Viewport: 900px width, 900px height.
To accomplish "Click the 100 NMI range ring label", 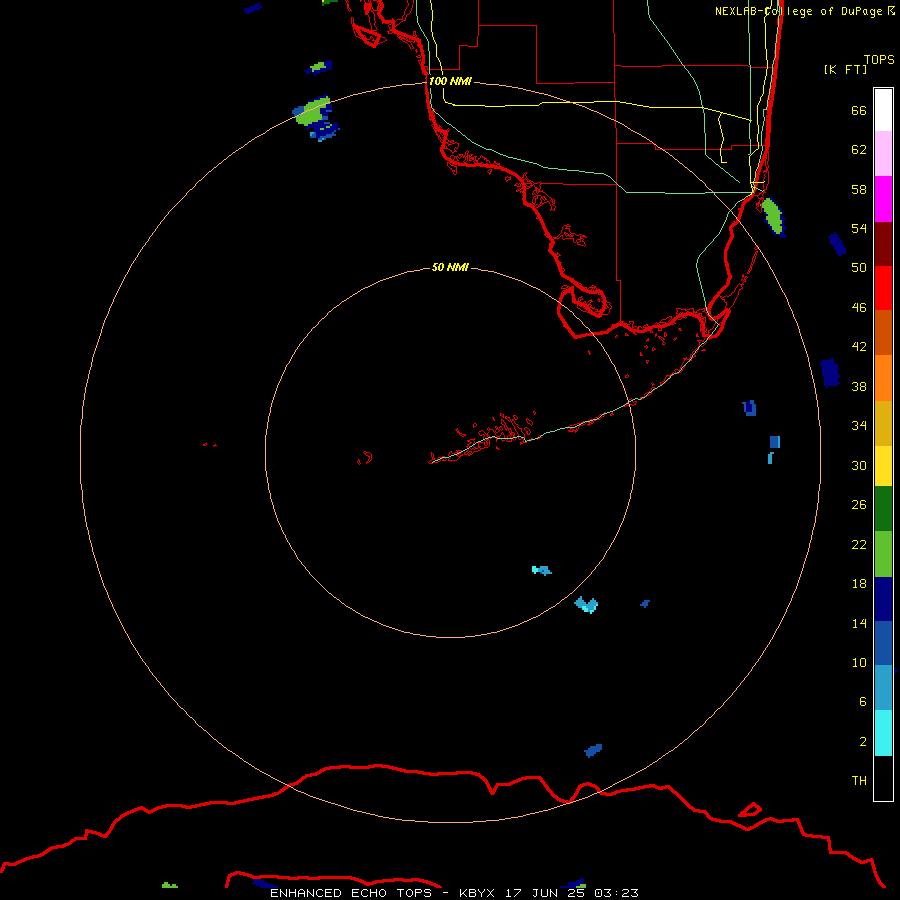I will pos(450,81).
